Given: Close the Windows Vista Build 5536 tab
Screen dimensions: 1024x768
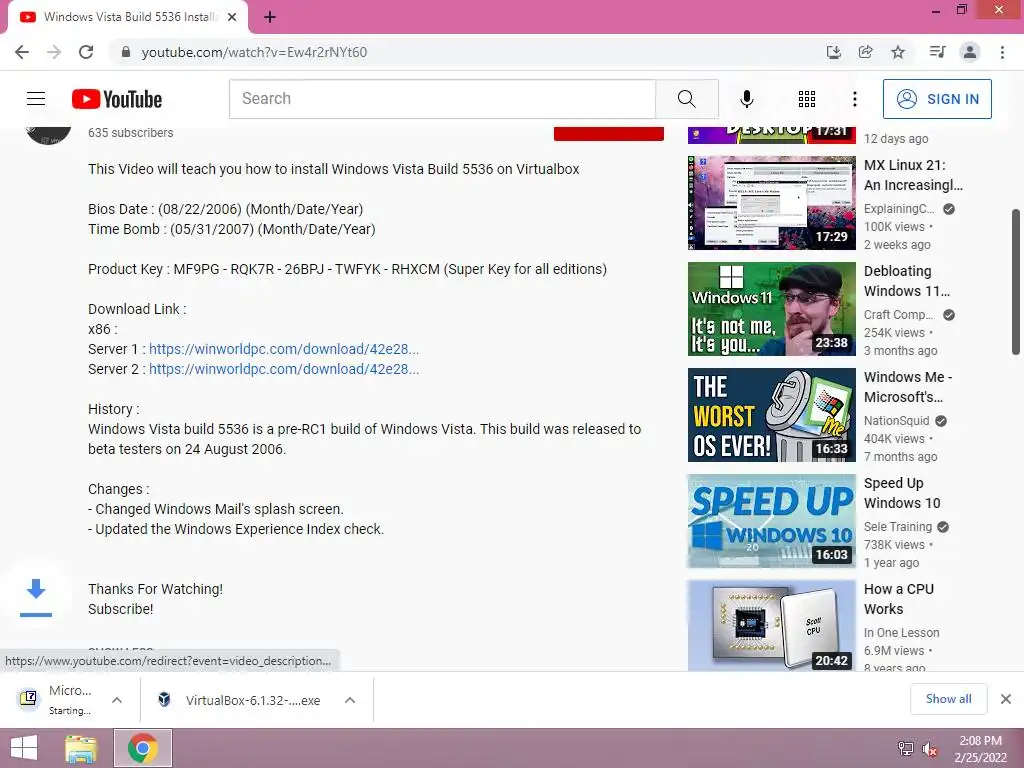Looking at the screenshot, I should pyautogui.click(x=232, y=18).
